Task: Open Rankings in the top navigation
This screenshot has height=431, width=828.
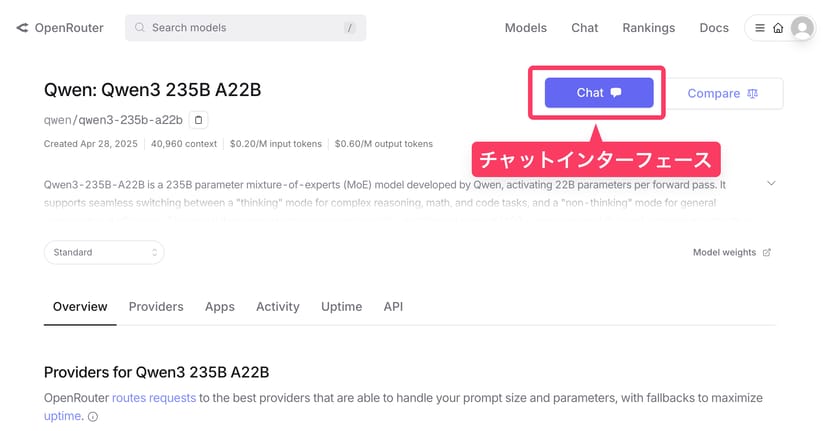Action: pyautogui.click(x=648, y=28)
